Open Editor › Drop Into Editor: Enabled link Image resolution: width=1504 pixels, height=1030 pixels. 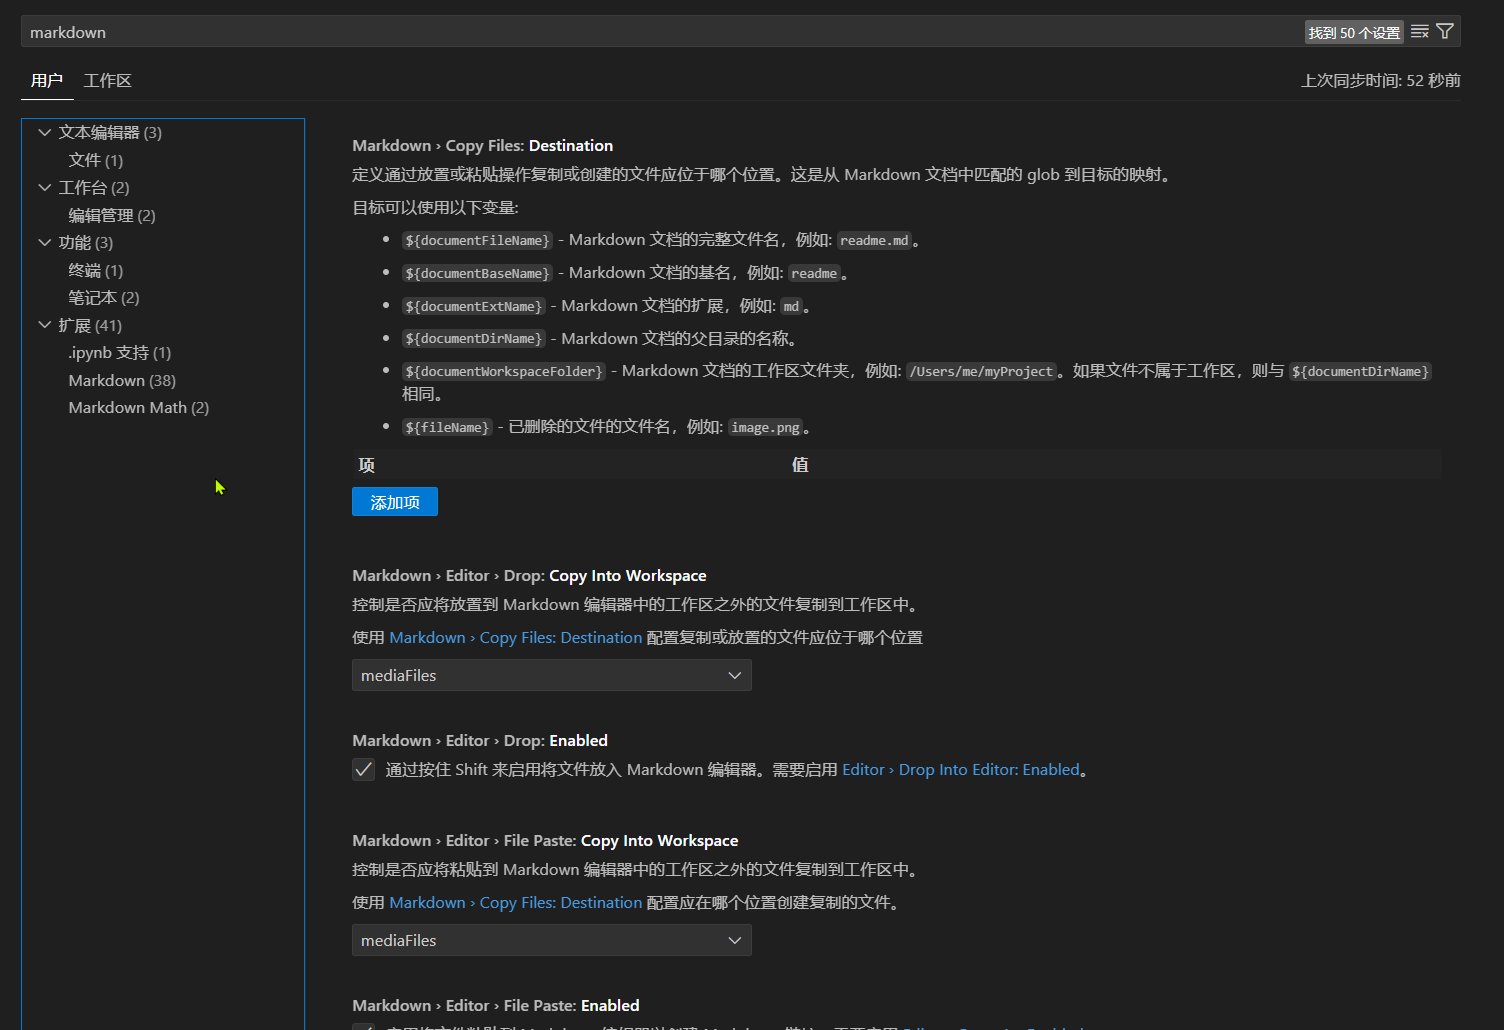coord(961,769)
